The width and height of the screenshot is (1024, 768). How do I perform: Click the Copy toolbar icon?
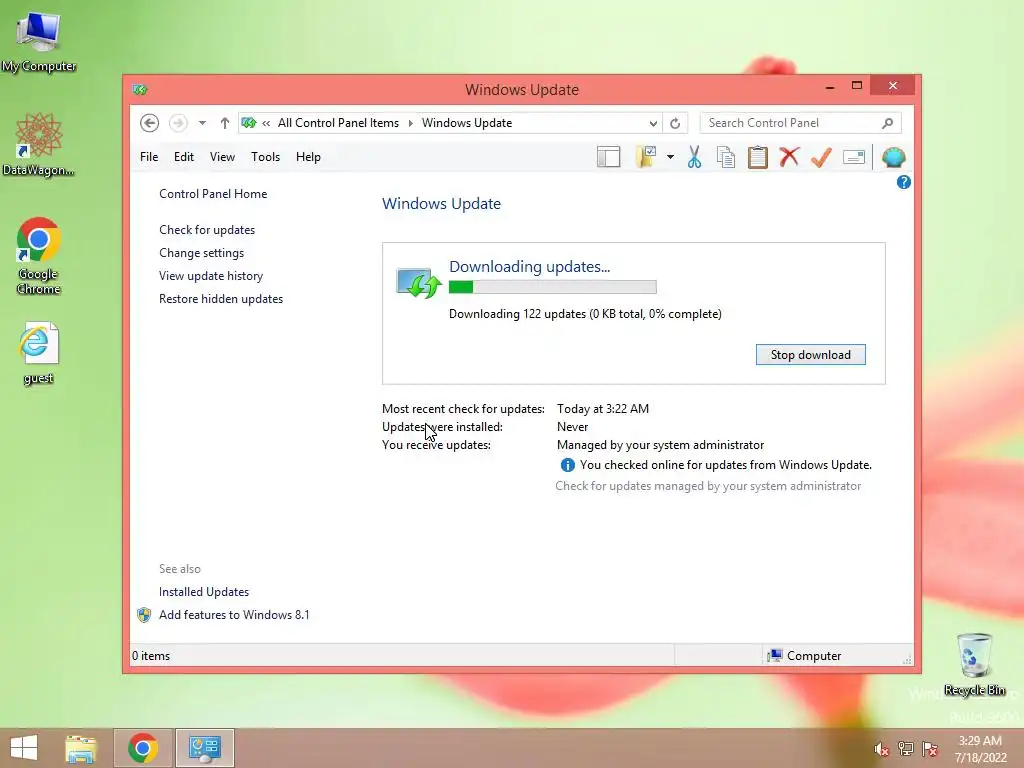[726, 157]
